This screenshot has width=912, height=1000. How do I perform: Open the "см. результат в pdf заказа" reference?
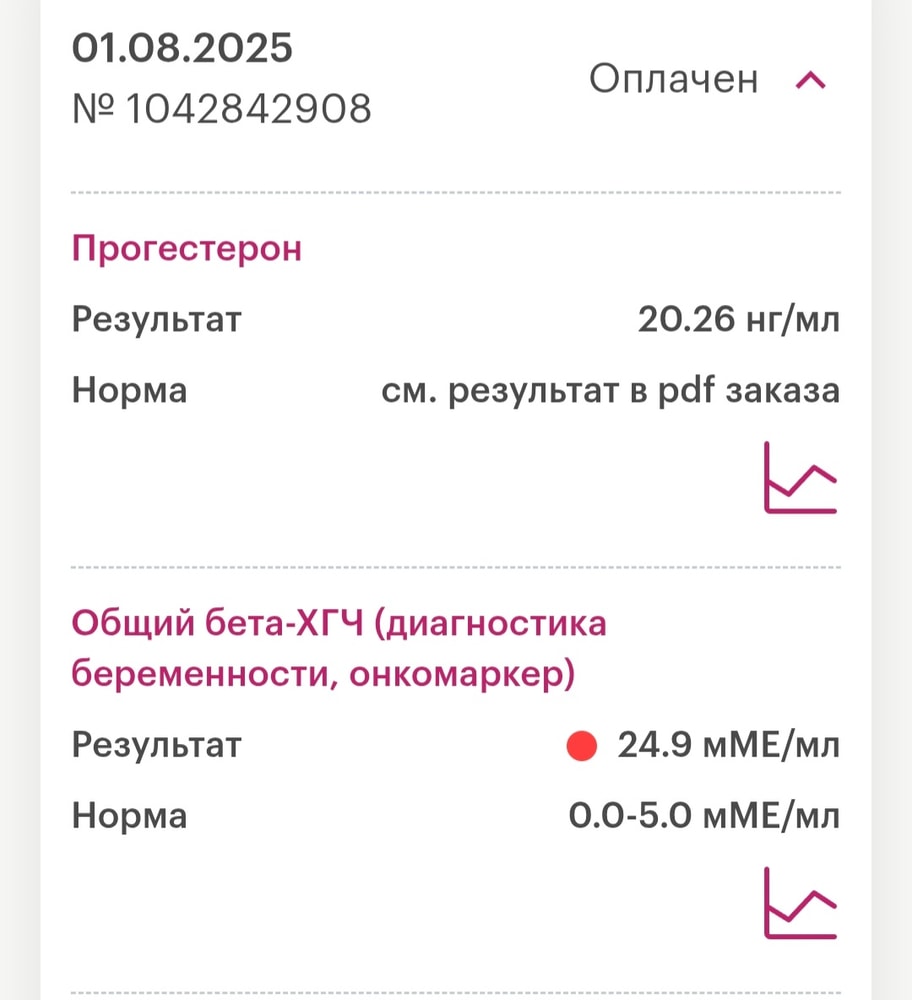click(610, 391)
